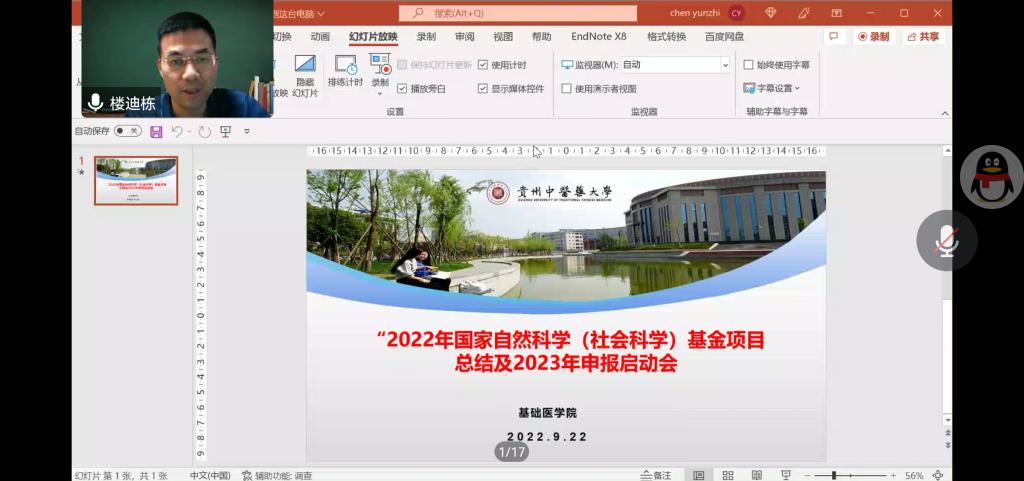
Task: Expand the Subtitle Settings dropdown
Action: coord(775,88)
